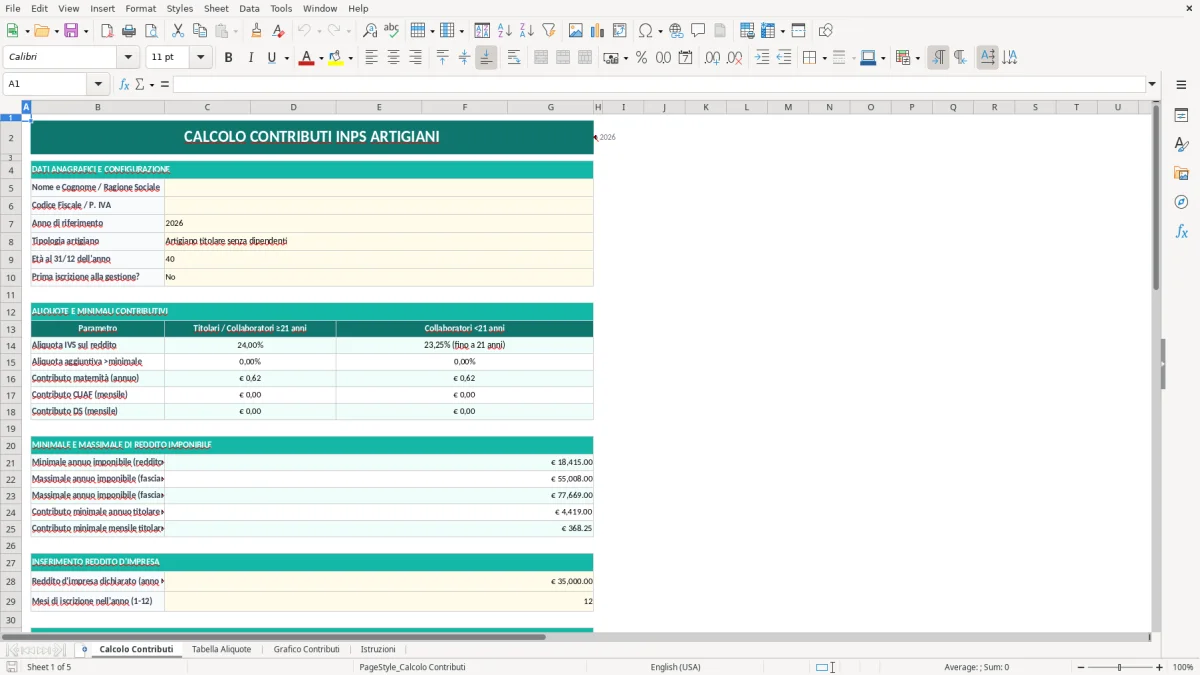
Task: Click Add Decimal Place icon
Action: click(712, 58)
